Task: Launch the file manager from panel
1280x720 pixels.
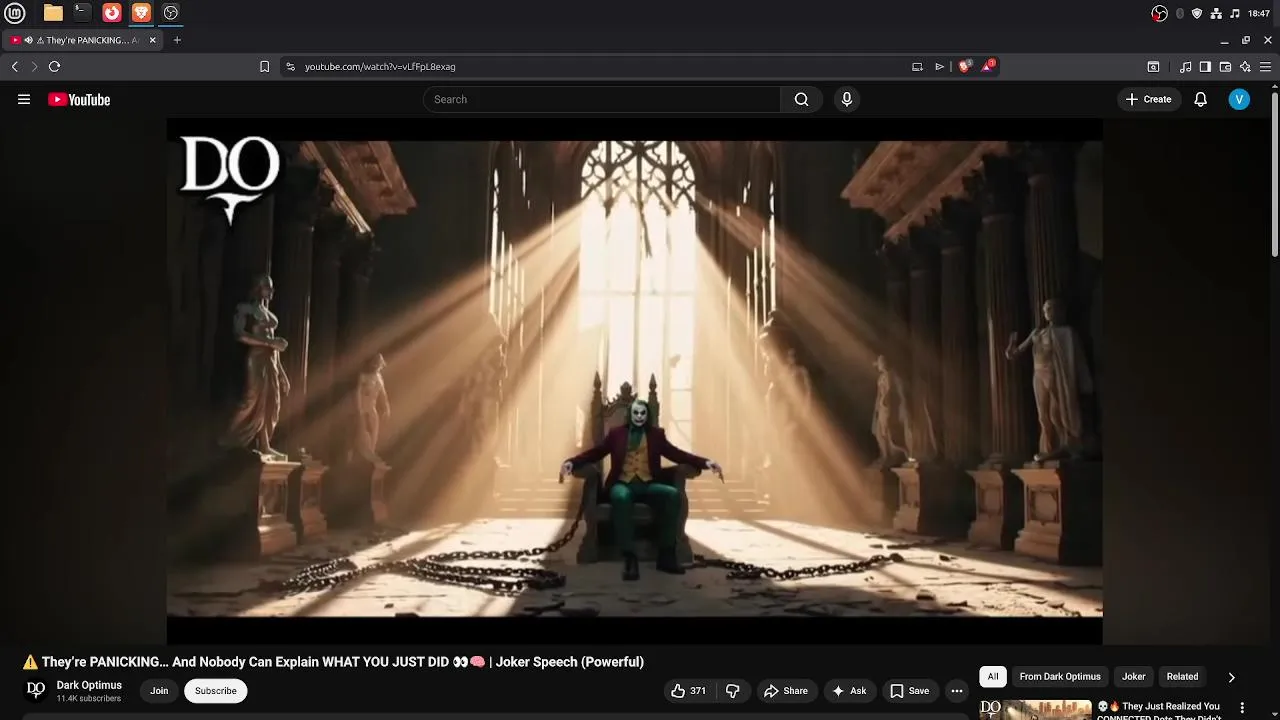Action: click(53, 13)
